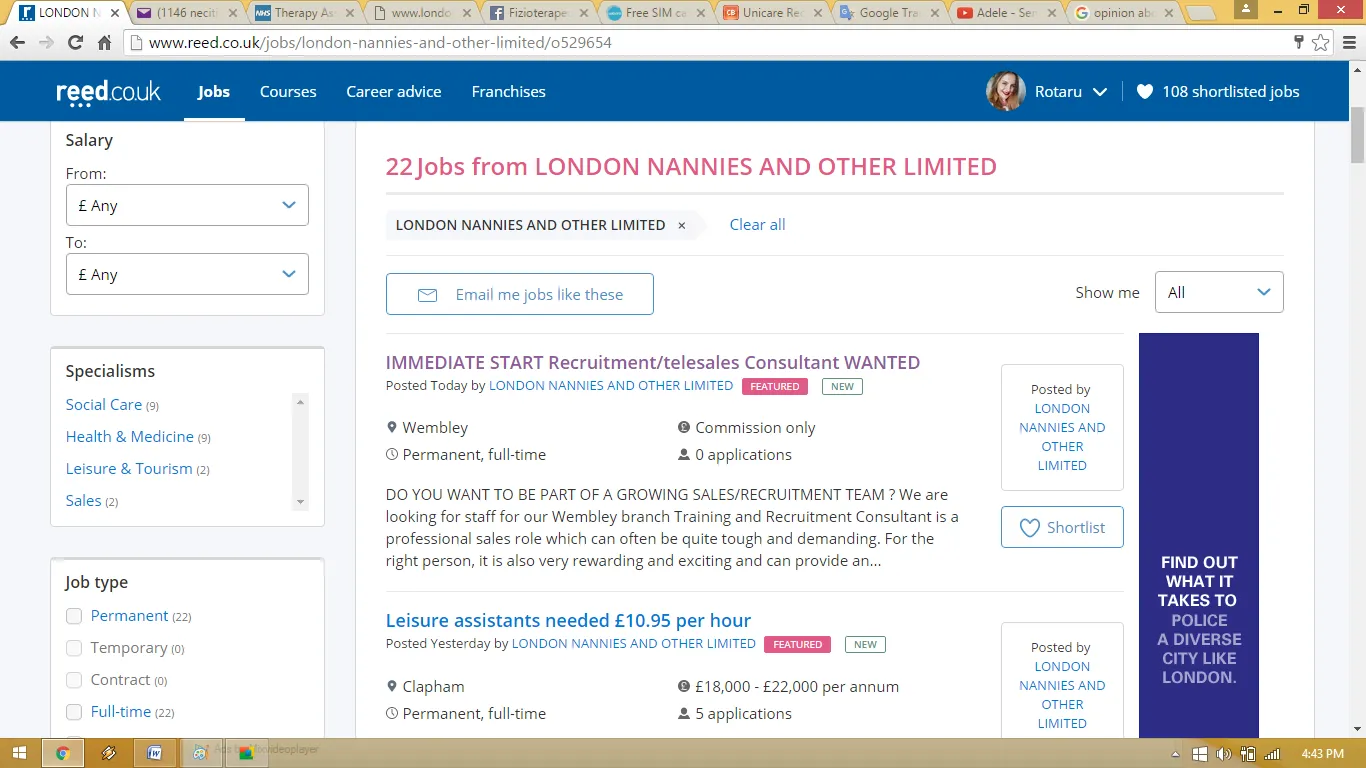Remove LONDON NANNIES filter tag with x

coord(682,225)
